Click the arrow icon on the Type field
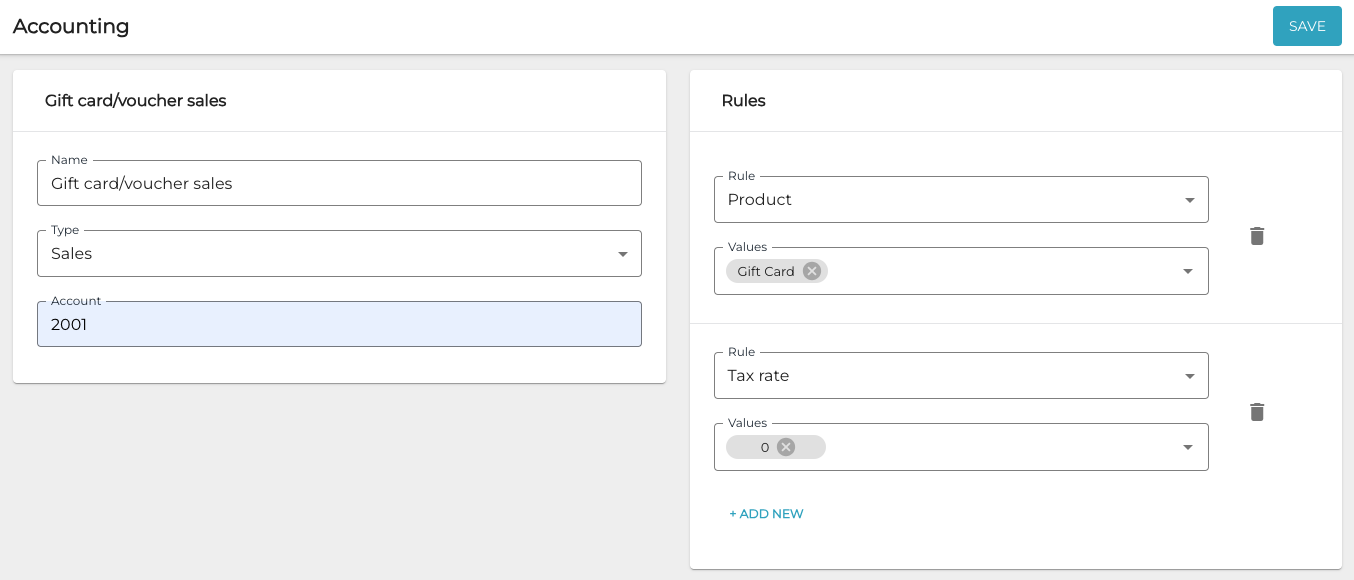This screenshot has height=580, width=1354. (x=622, y=253)
